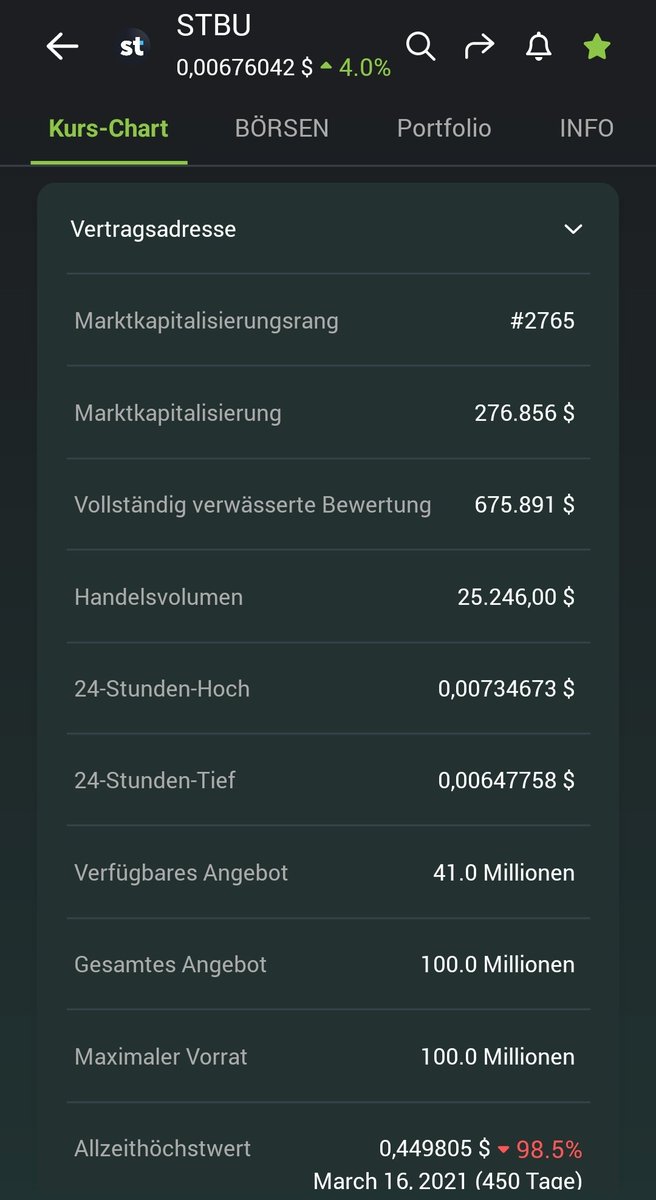
Task: Select the Marktkapitalisierungsrang #2765 value
Action: [542, 321]
